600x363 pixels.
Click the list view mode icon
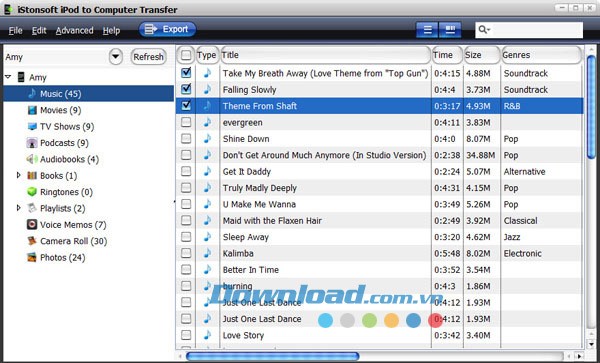click(x=427, y=30)
